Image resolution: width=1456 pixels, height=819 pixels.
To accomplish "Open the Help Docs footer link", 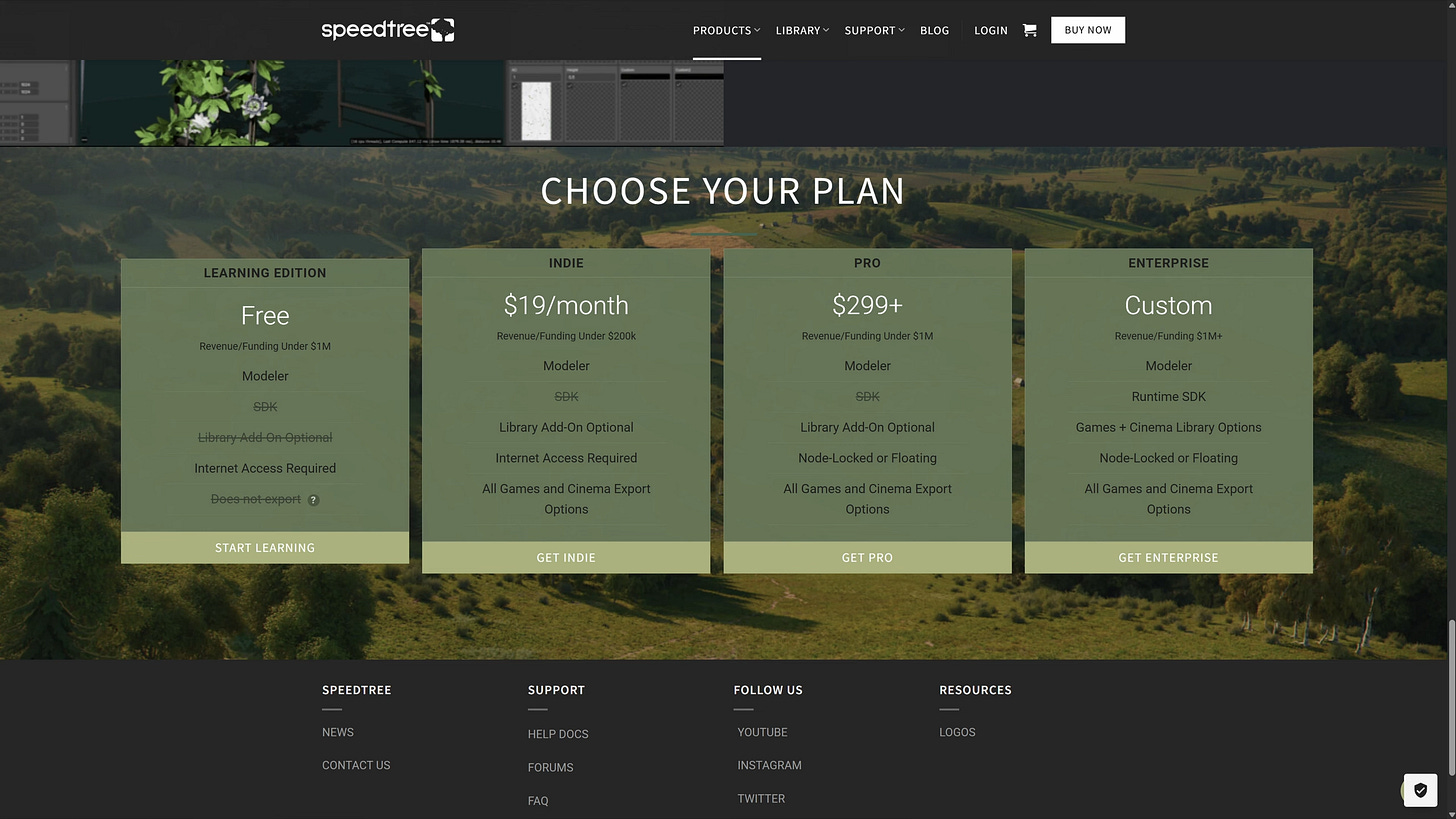I will point(558,734).
